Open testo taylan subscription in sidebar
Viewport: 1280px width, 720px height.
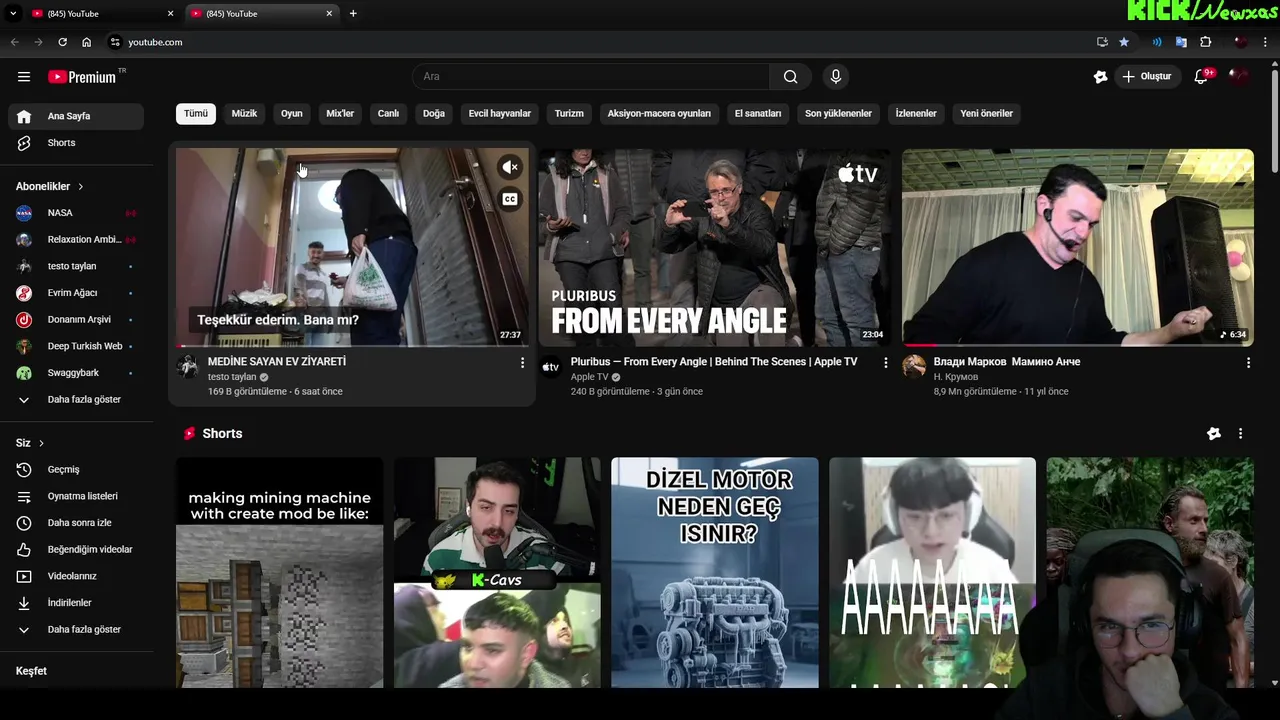[76, 266]
